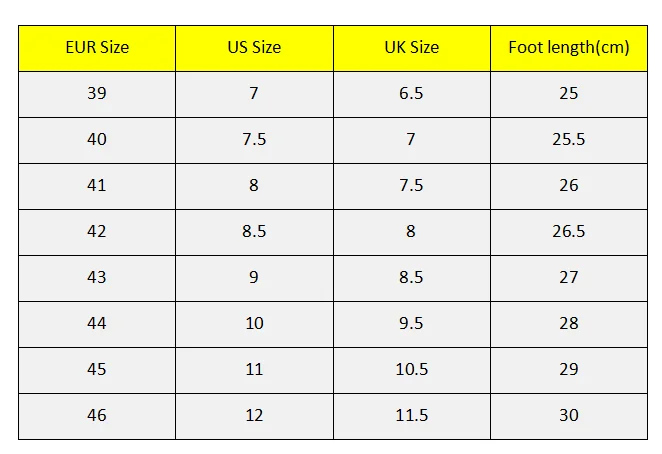This screenshot has width=662, height=454.
Task: Click the EUR Size header cell
Action: [x=97, y=48]
